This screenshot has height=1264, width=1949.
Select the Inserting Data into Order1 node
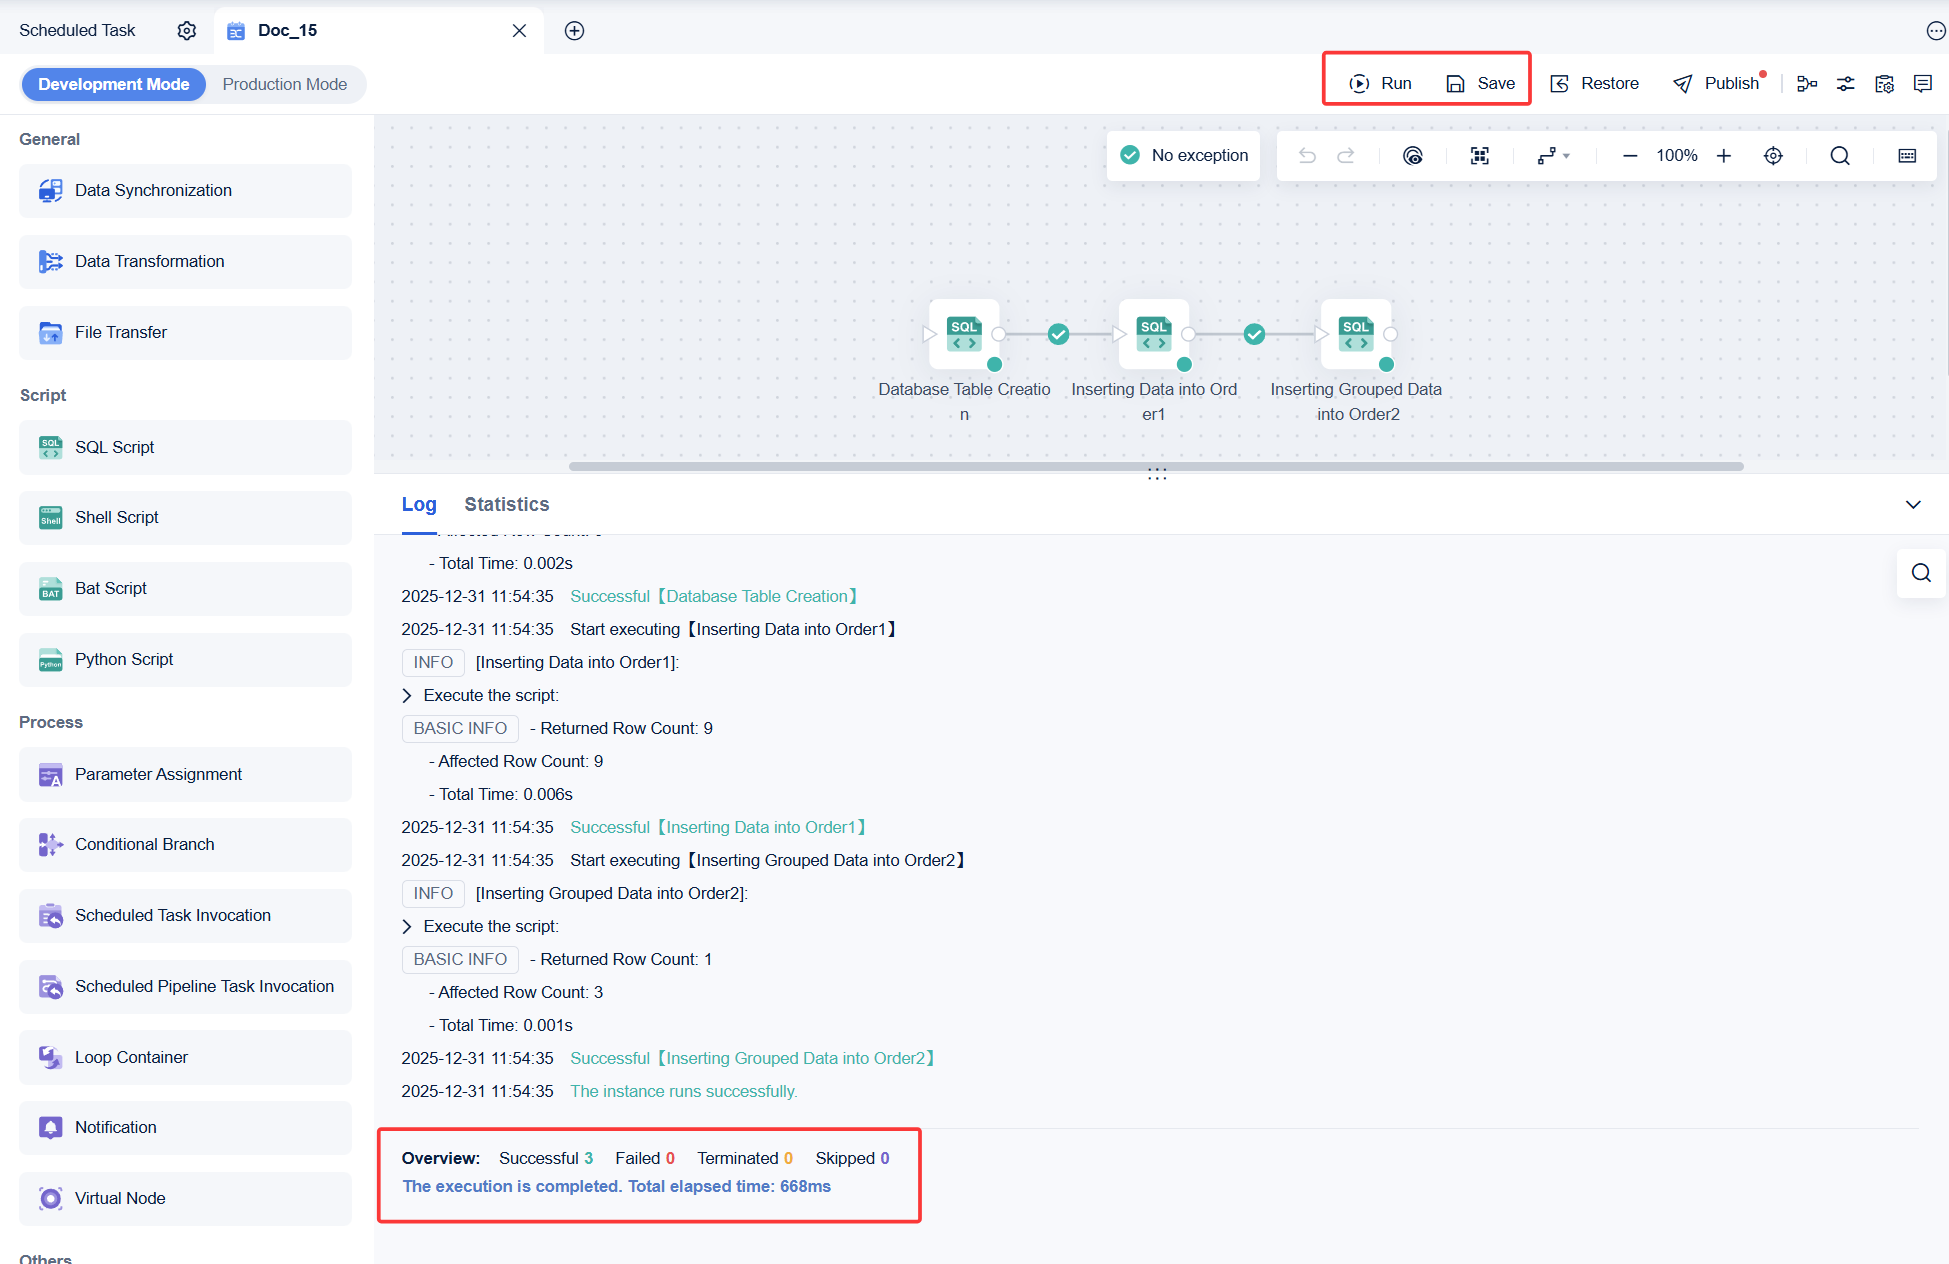(x=1154, y=334)
